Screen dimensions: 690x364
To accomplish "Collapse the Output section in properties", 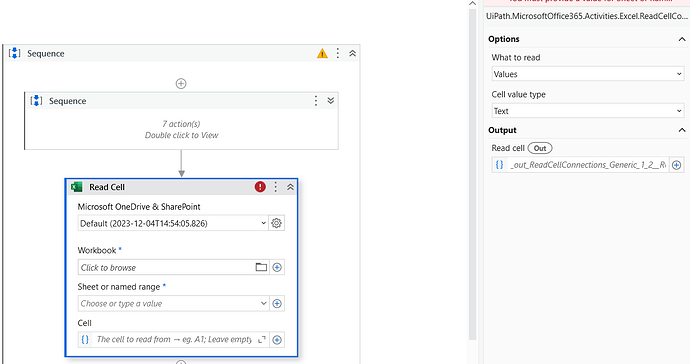I will pyautogui.click(x=682, y=130).
